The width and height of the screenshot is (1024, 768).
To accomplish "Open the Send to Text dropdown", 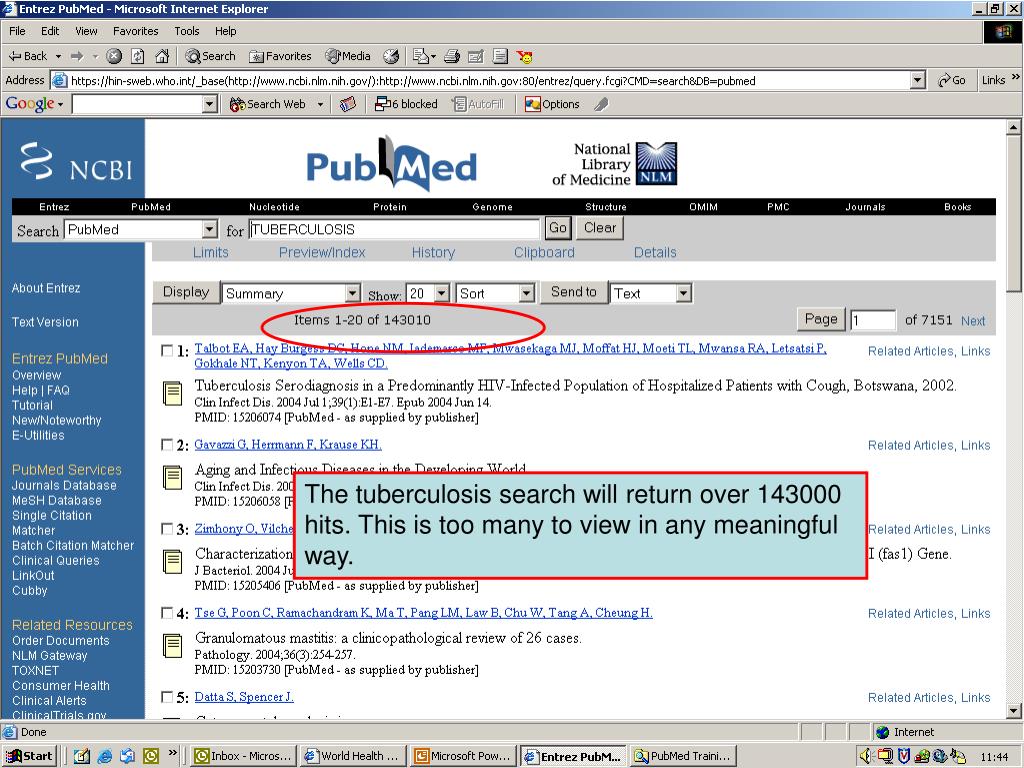I will coord(683,293).
